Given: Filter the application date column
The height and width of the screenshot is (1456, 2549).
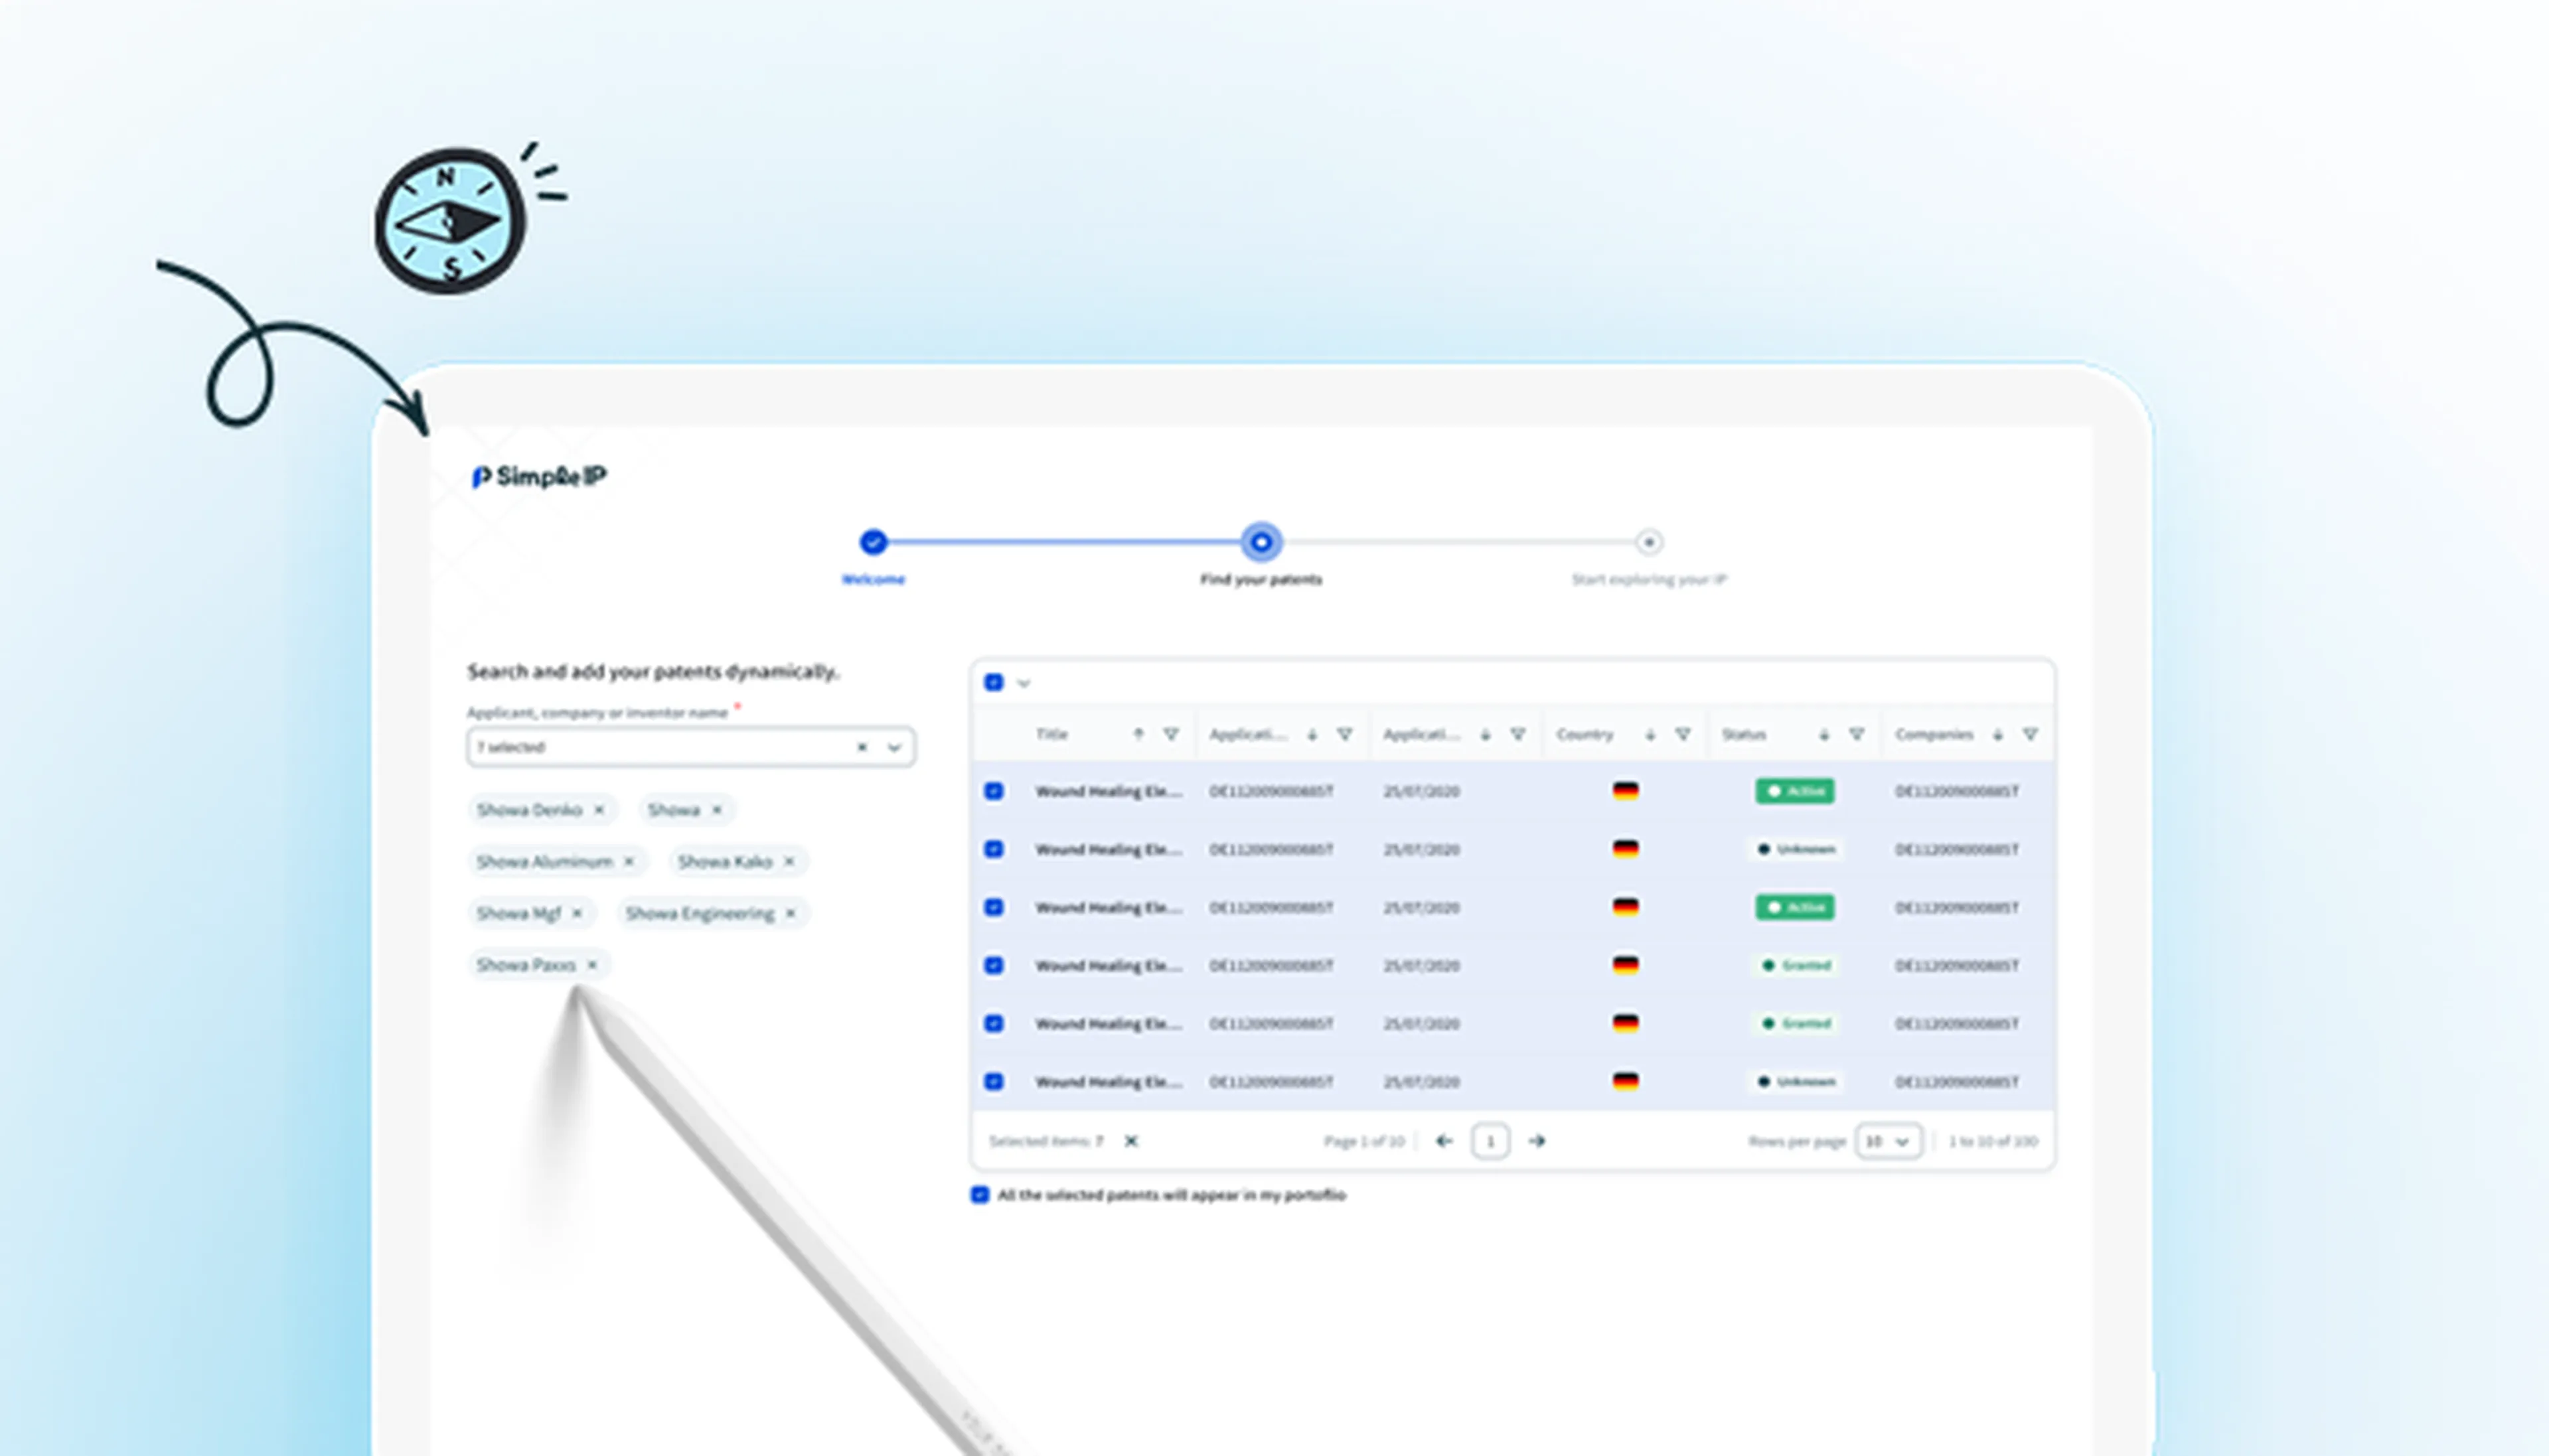Looking at the screenshot, I should pyautogui.click(x=1518, y=734).
